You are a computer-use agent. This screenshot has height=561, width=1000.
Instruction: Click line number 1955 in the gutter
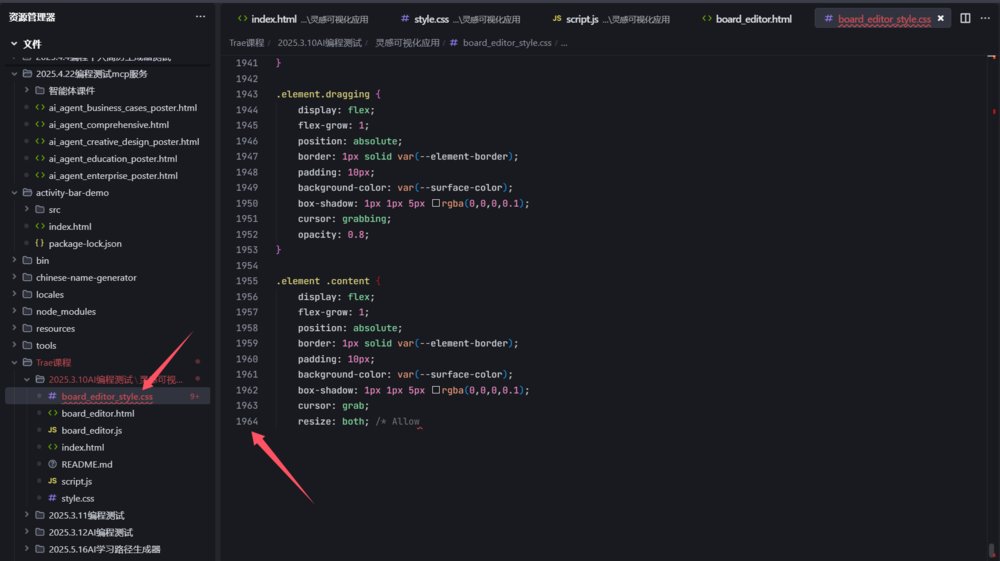click(246, 281)
